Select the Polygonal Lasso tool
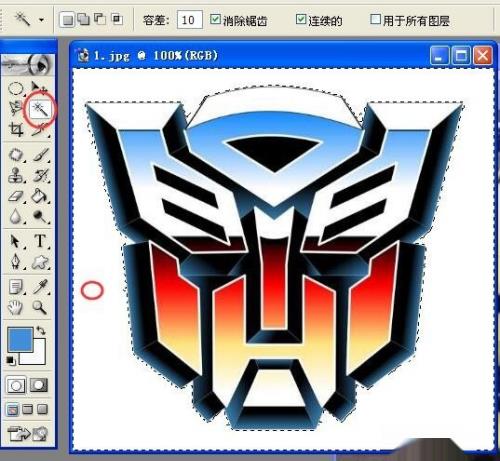This screenshot has height=461, width=500. (15, 109)
